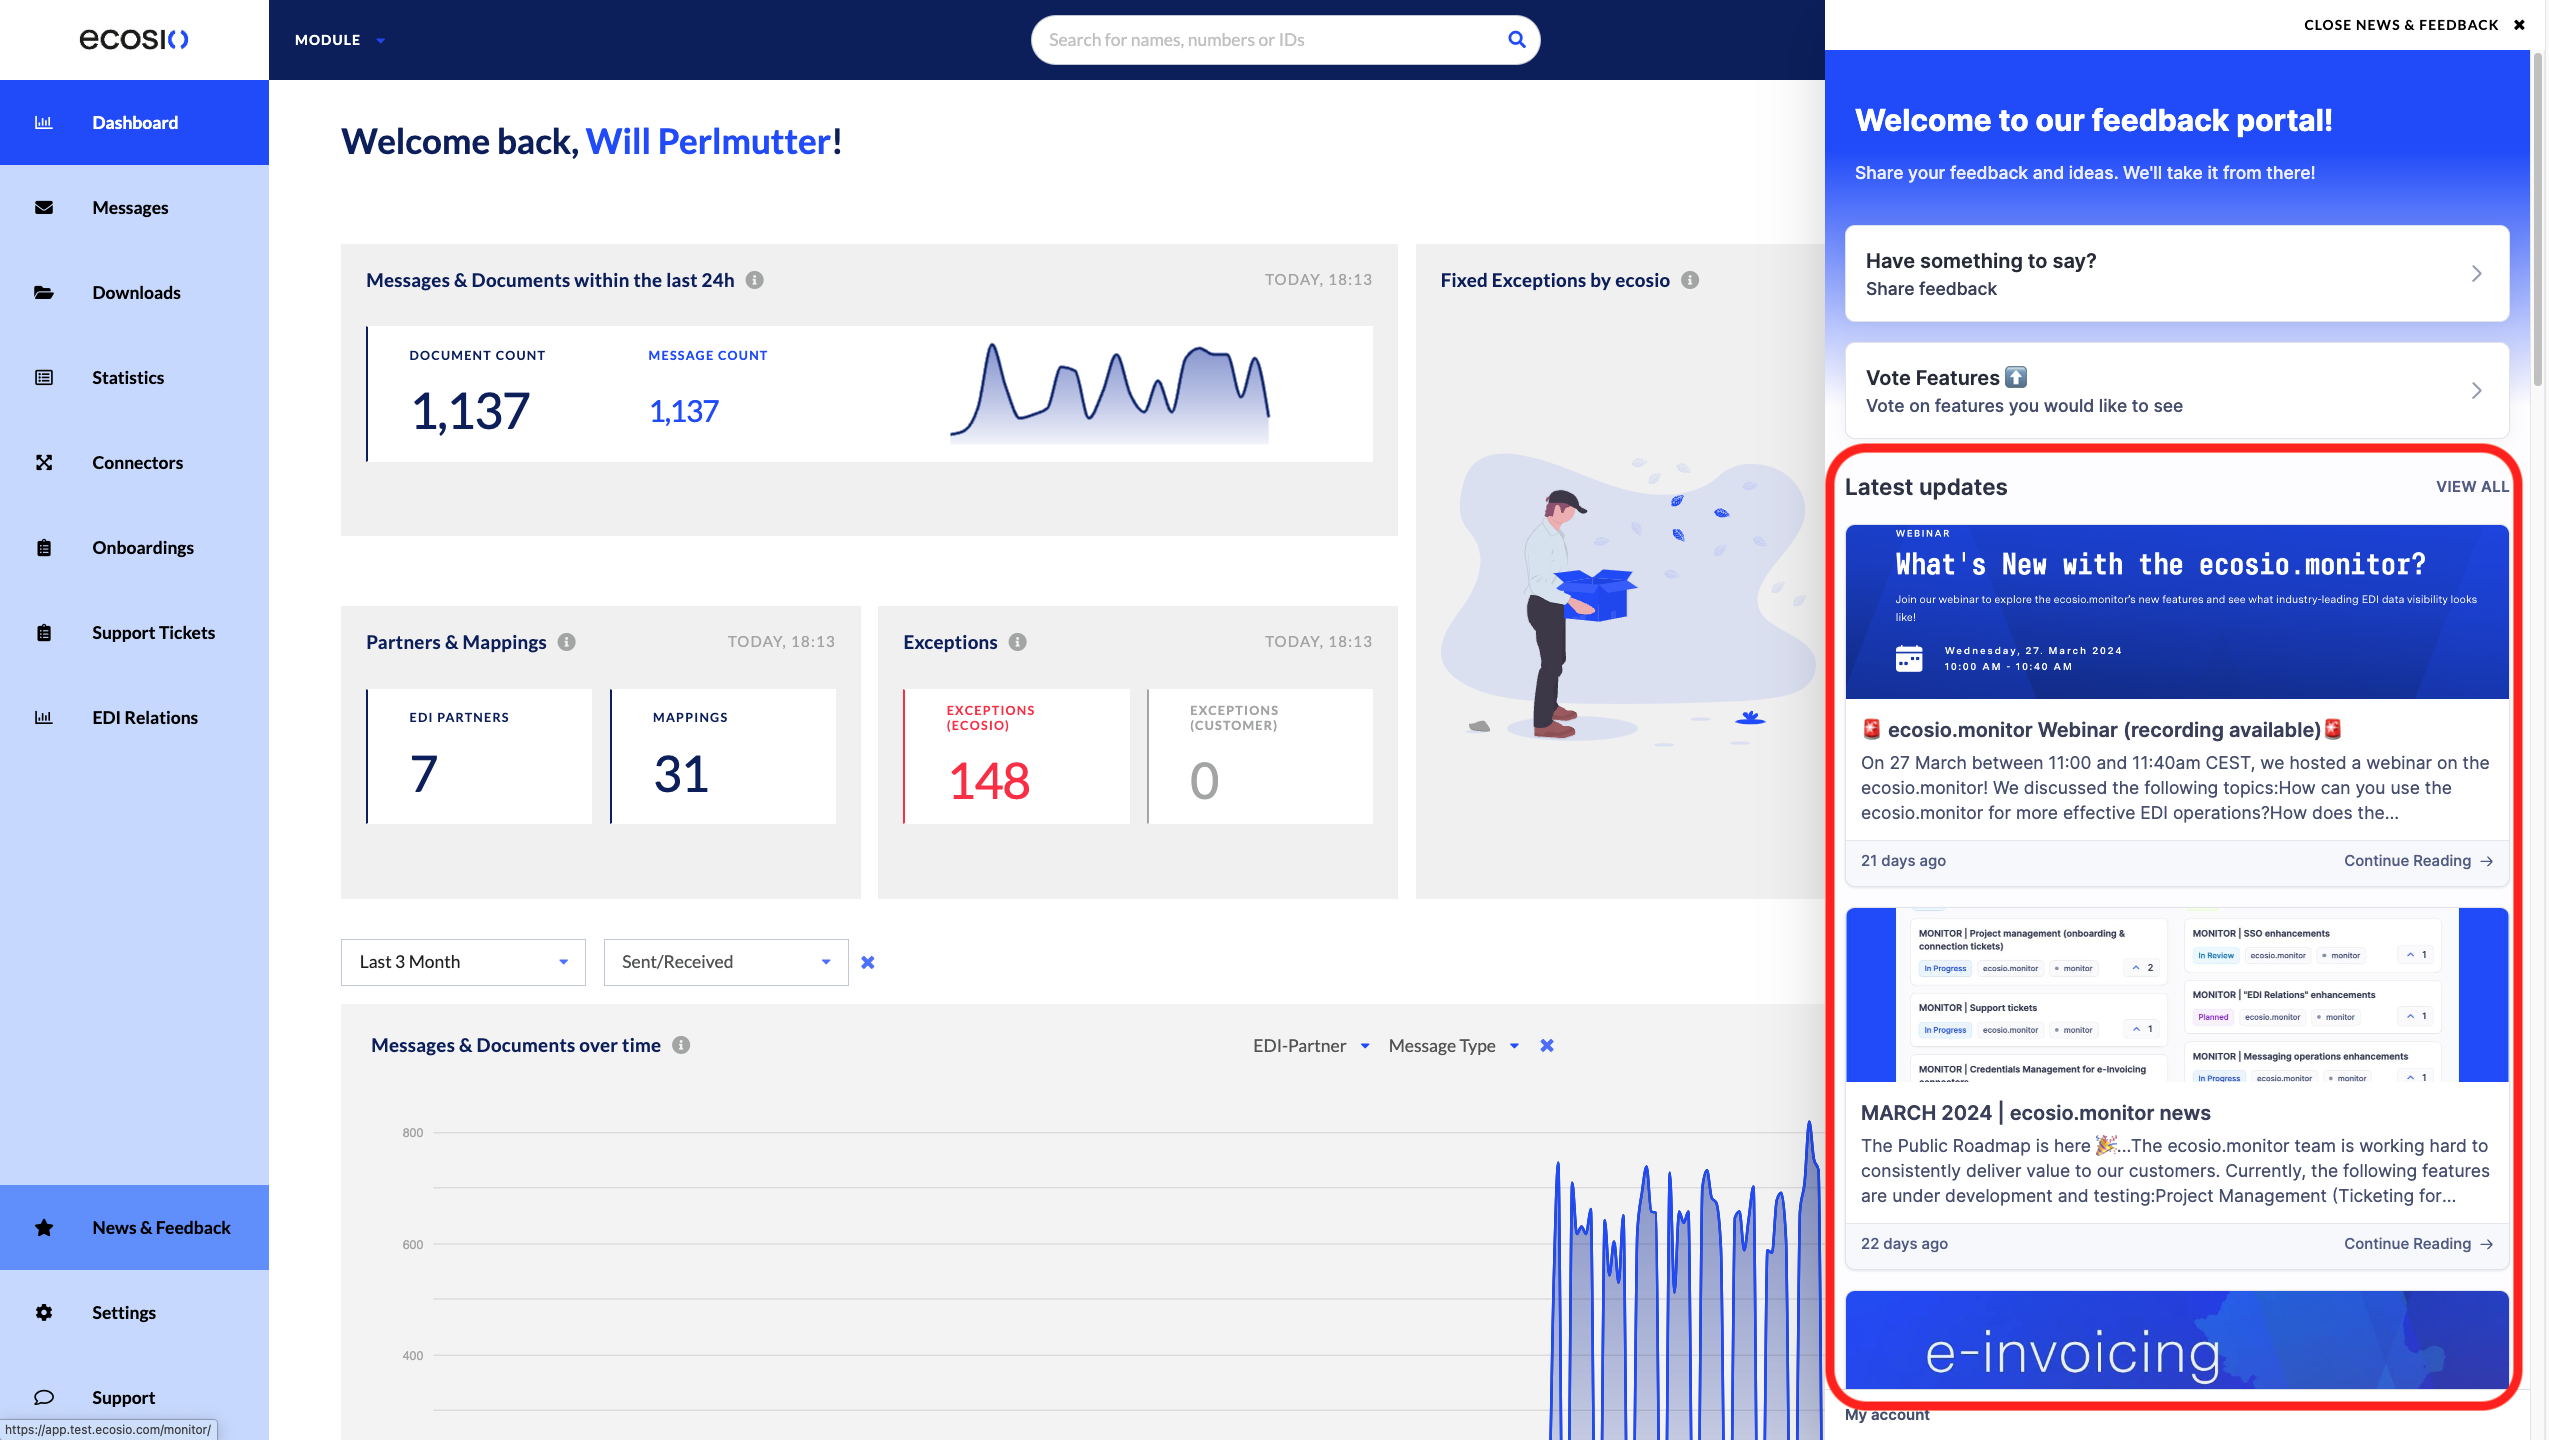The width and height of the screenshot is (2549, 1440).
Task: Click the Connectors icon in sidebar
Action: pos(44,462)
